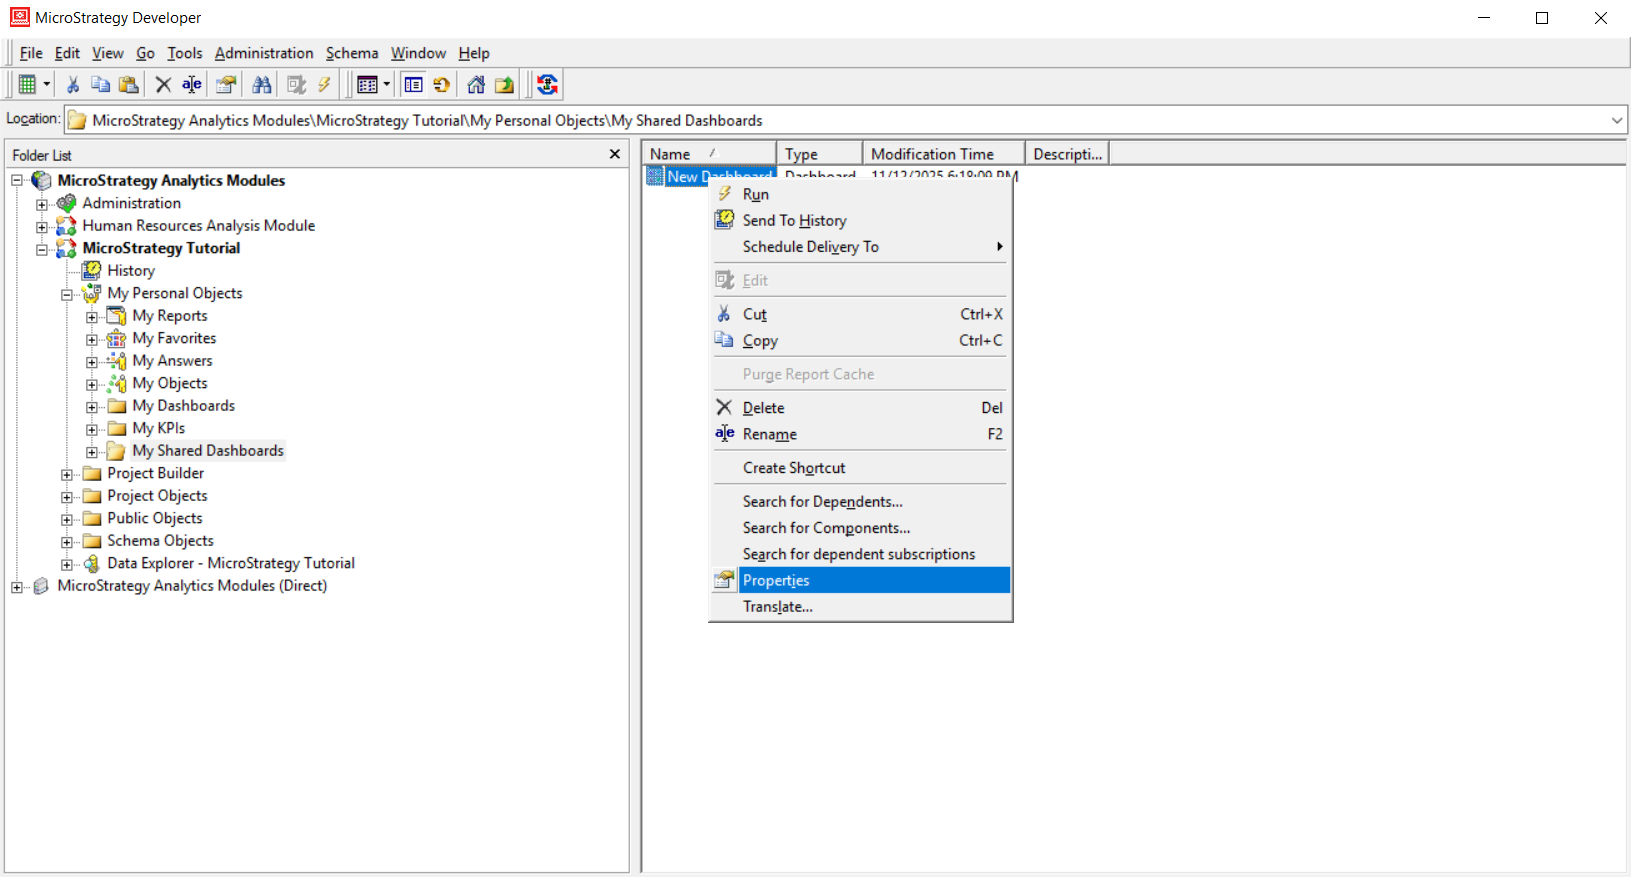Click the Refresh toolbar icon

pyautogui.click(x=441, y=85)
